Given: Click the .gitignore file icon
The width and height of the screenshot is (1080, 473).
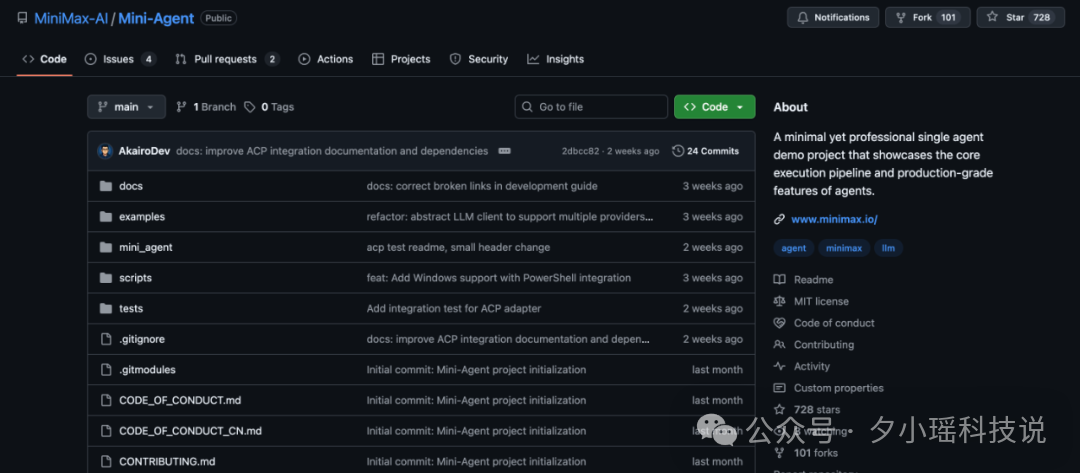Looking at the screenshot, I should (105, 339).
